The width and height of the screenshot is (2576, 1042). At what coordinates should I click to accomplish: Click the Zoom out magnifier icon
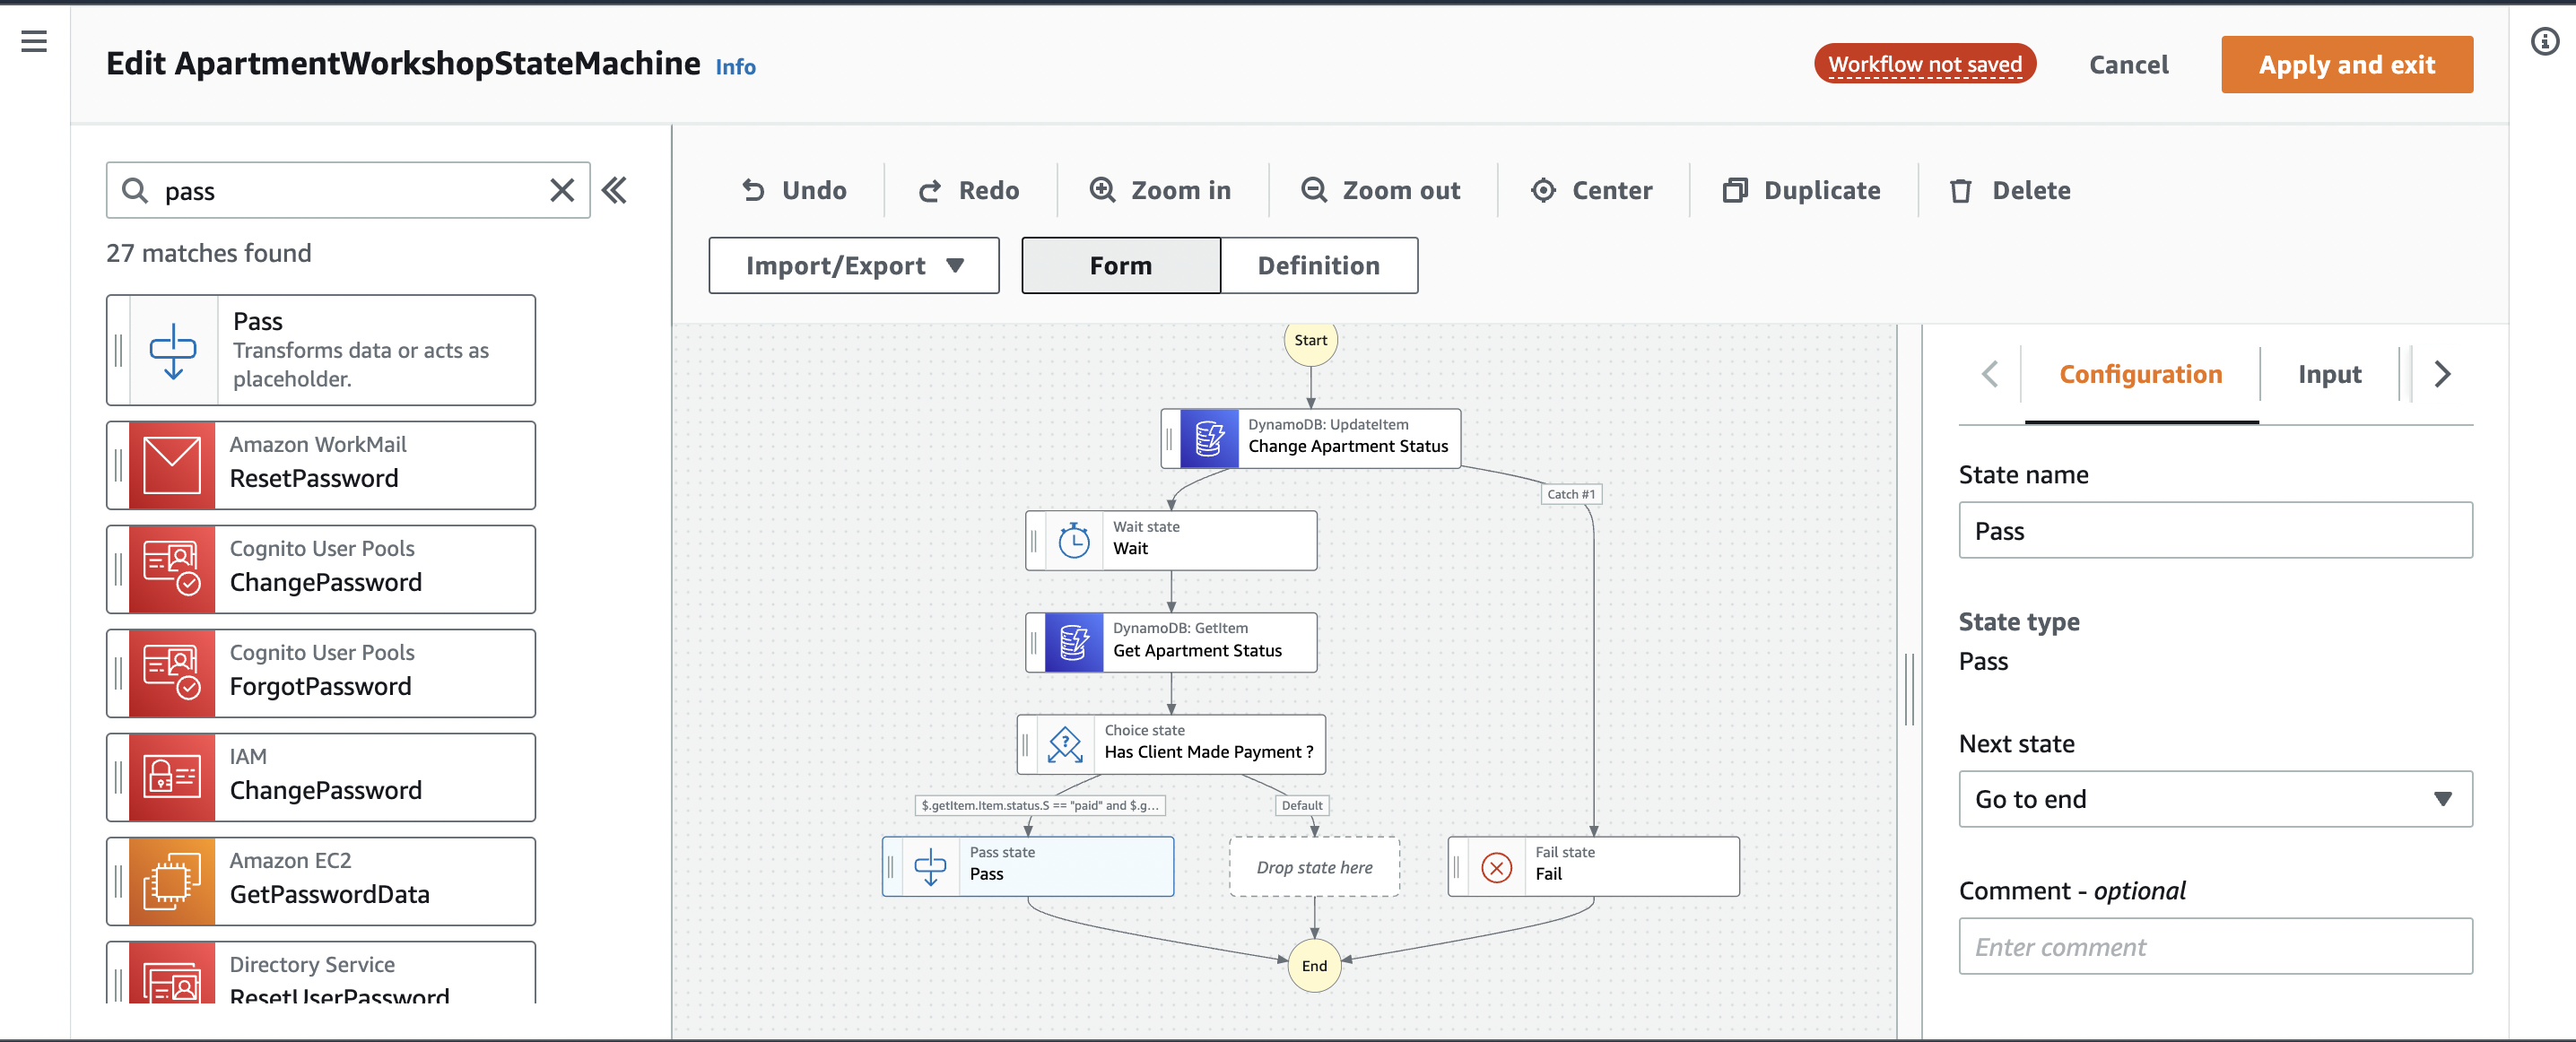pos(1313,190)
